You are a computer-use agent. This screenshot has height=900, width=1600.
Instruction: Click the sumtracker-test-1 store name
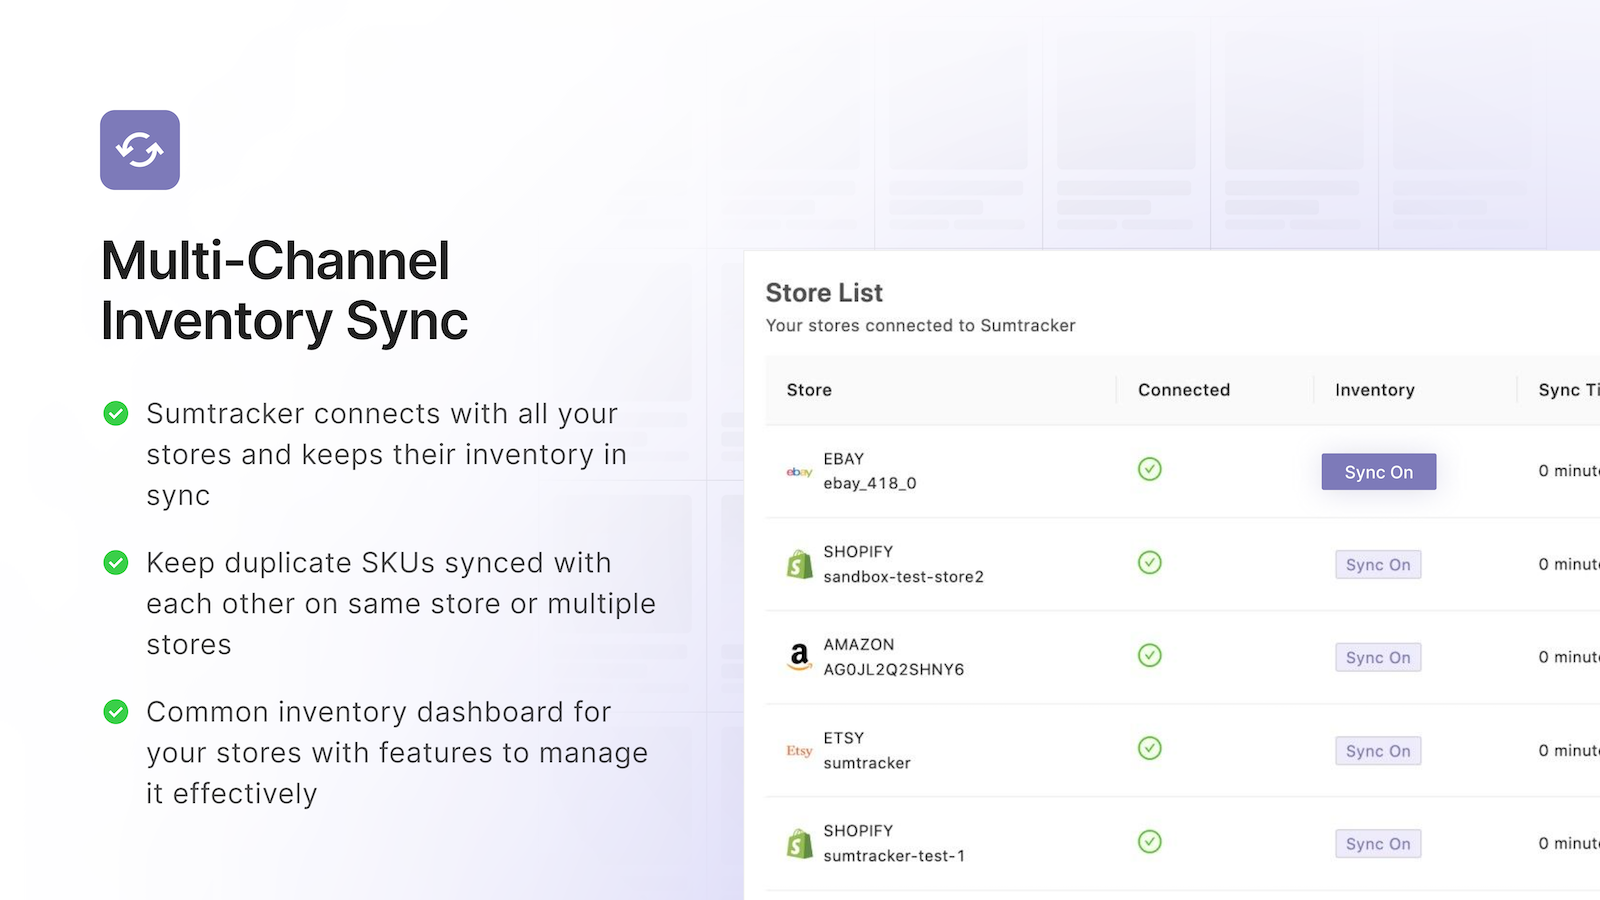(895, 856)
